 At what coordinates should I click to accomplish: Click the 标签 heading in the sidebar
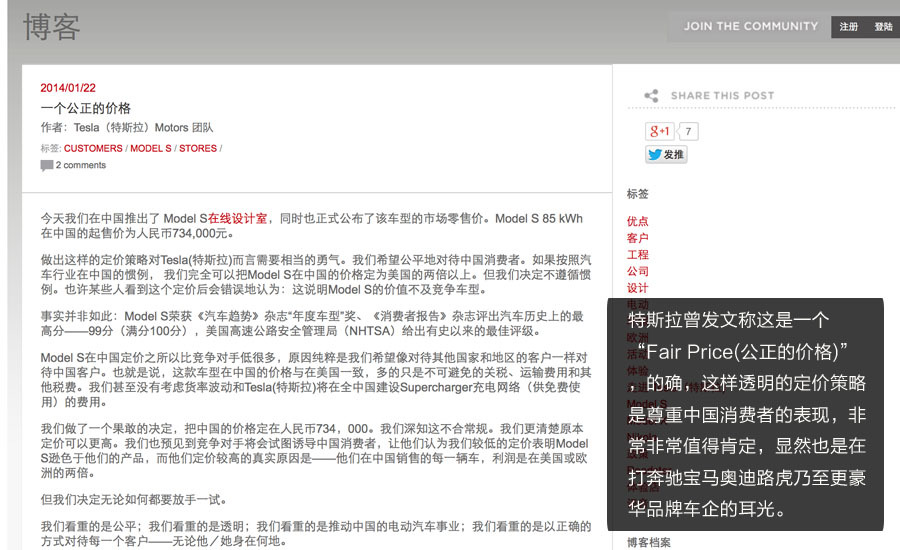(638, 194)
